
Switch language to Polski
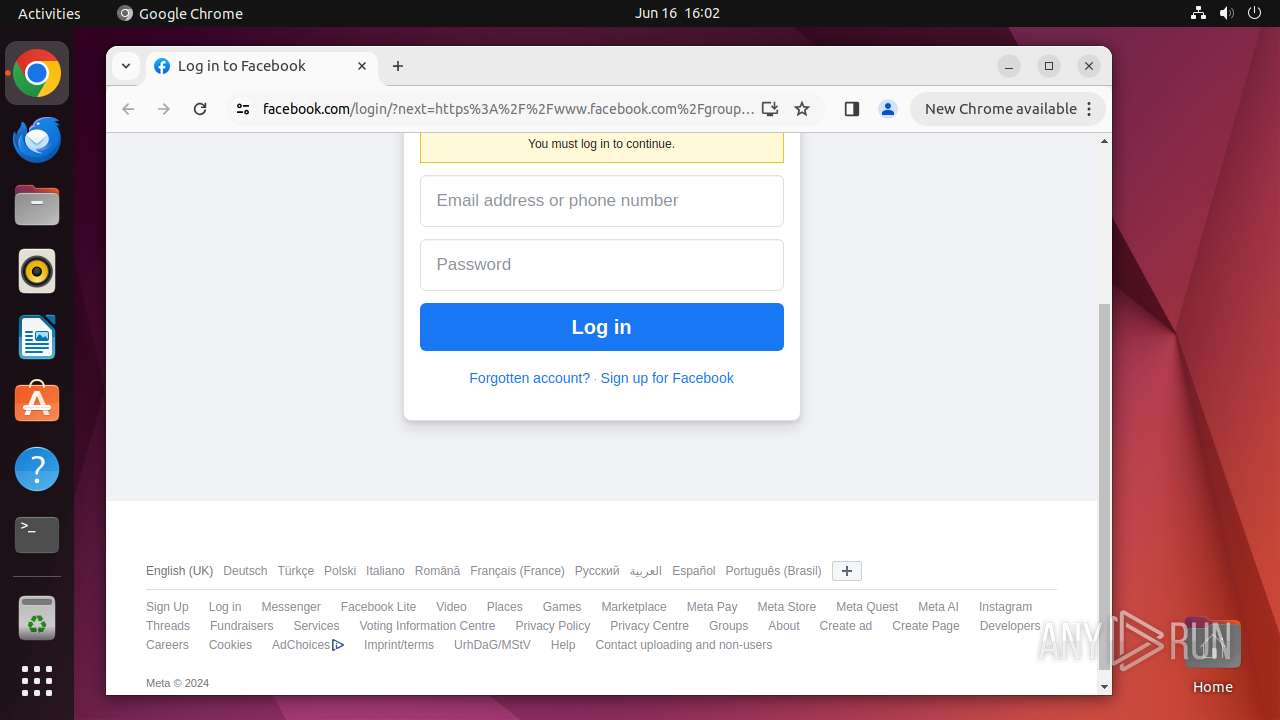pyautogui.click(x=340, y=571)
